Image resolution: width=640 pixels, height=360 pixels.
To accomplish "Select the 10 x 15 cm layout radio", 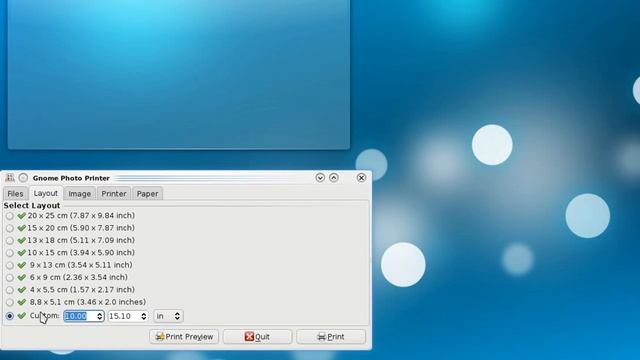I will [x=10, y=253].
